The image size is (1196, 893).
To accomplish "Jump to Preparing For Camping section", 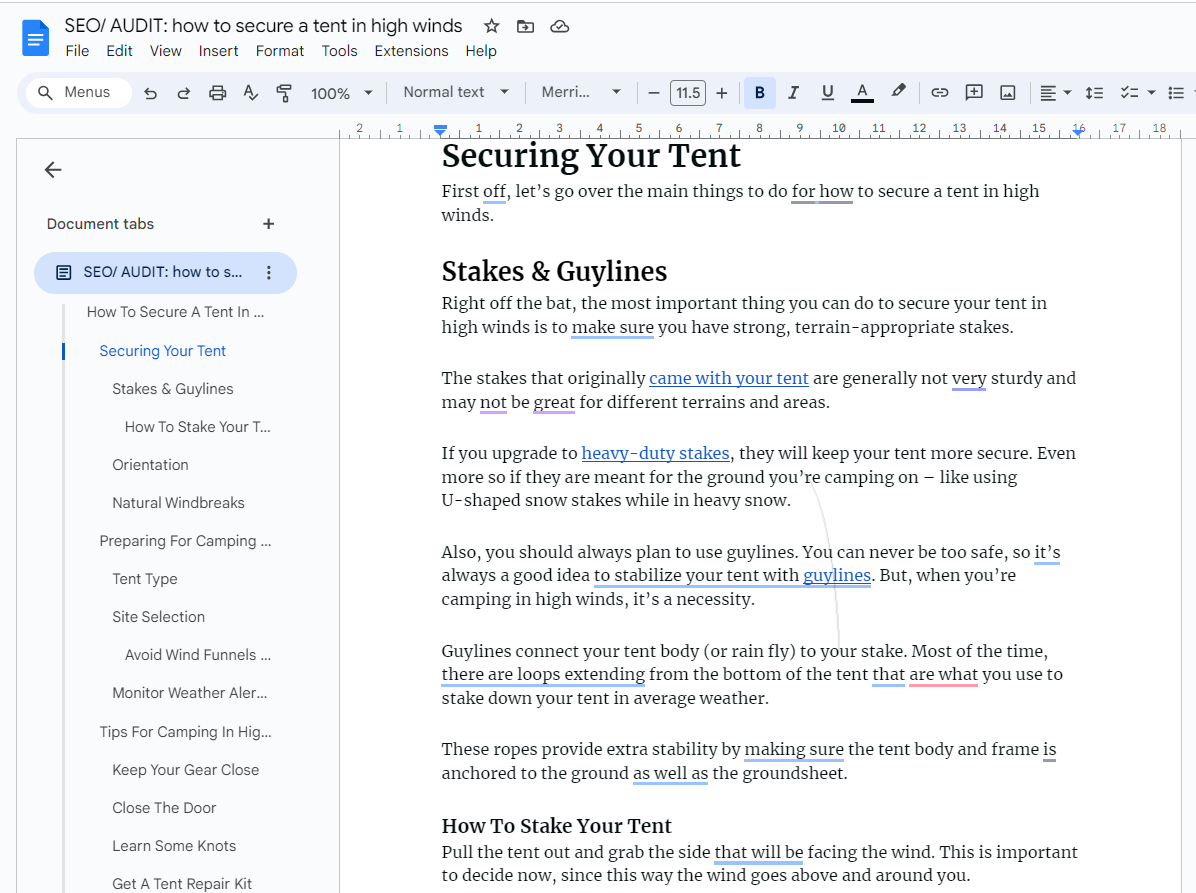I will tap(185, 541).
